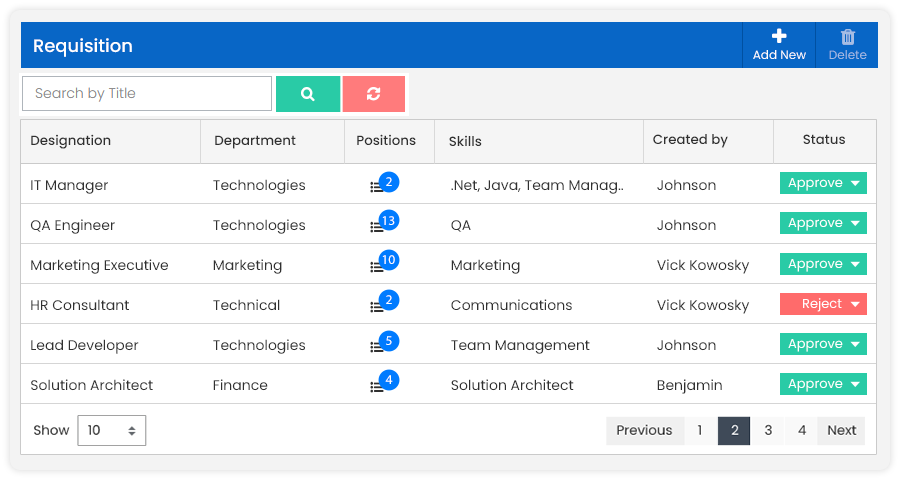
Task: Click the red refresh icon button
Action: (374, 94)
